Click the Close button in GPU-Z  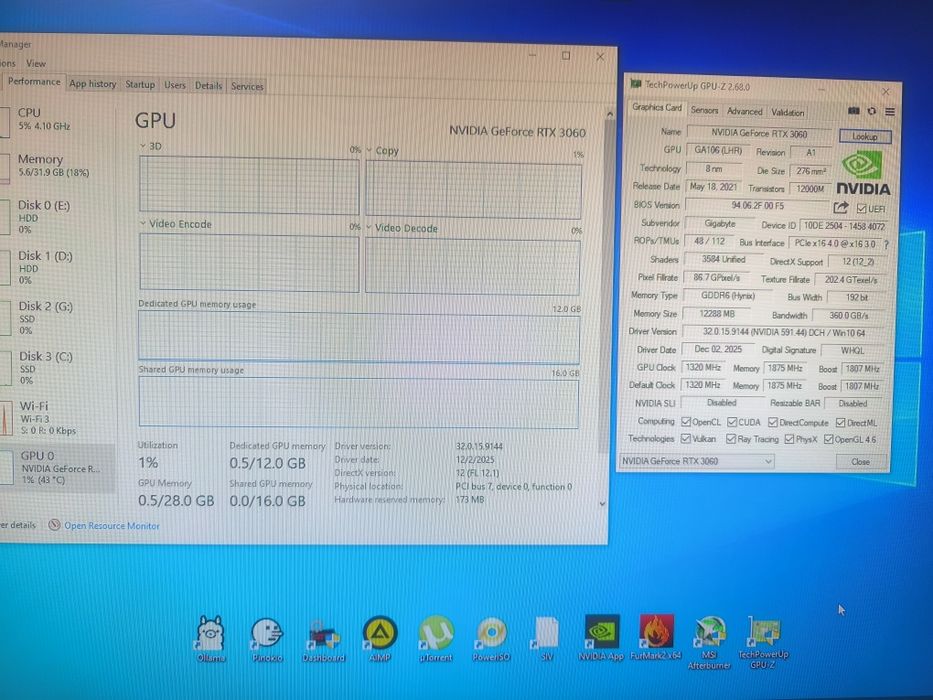click(860, 461)
